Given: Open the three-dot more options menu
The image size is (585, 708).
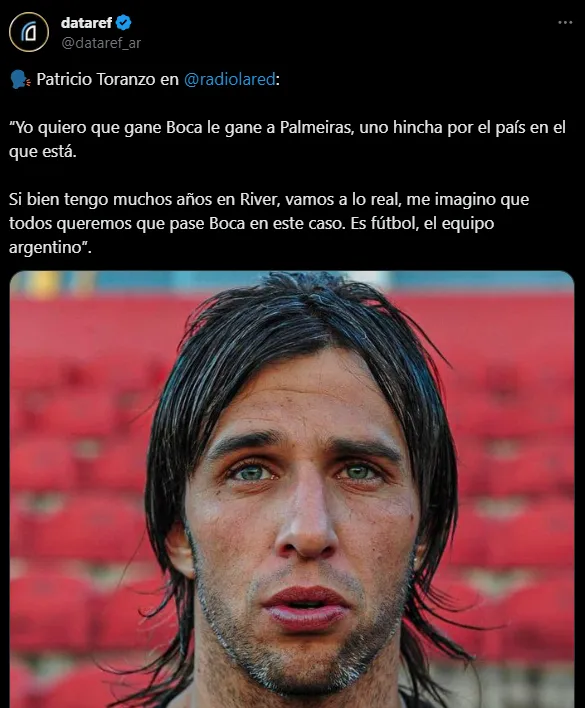Looking at the screenshot, I should (x=565, y=22).
